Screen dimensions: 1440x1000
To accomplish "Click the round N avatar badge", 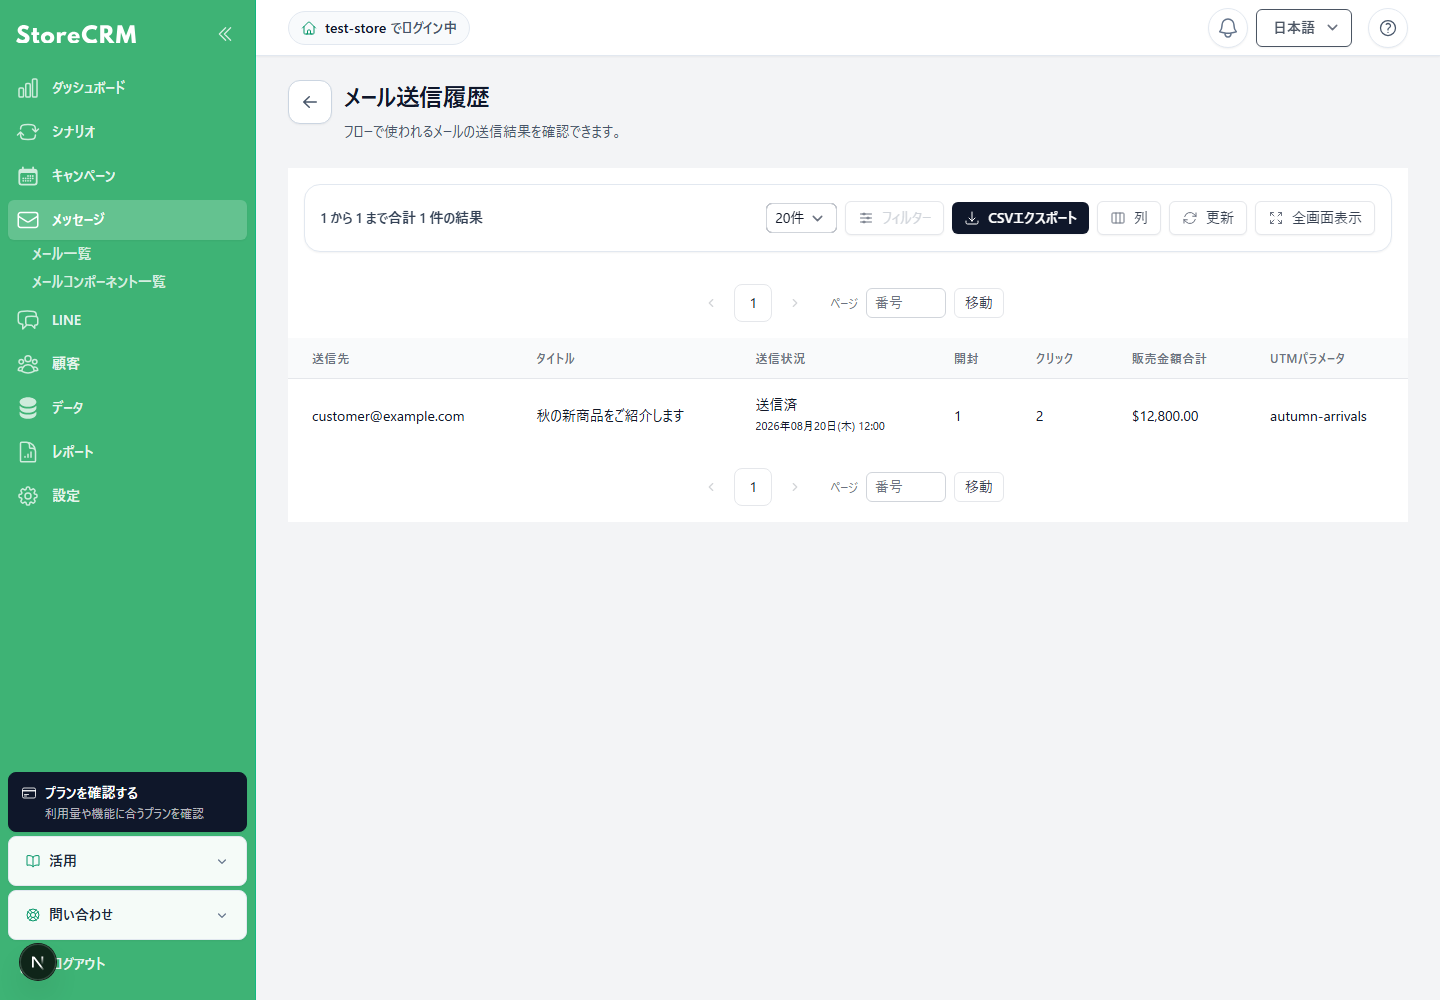I will click(38, 962).
